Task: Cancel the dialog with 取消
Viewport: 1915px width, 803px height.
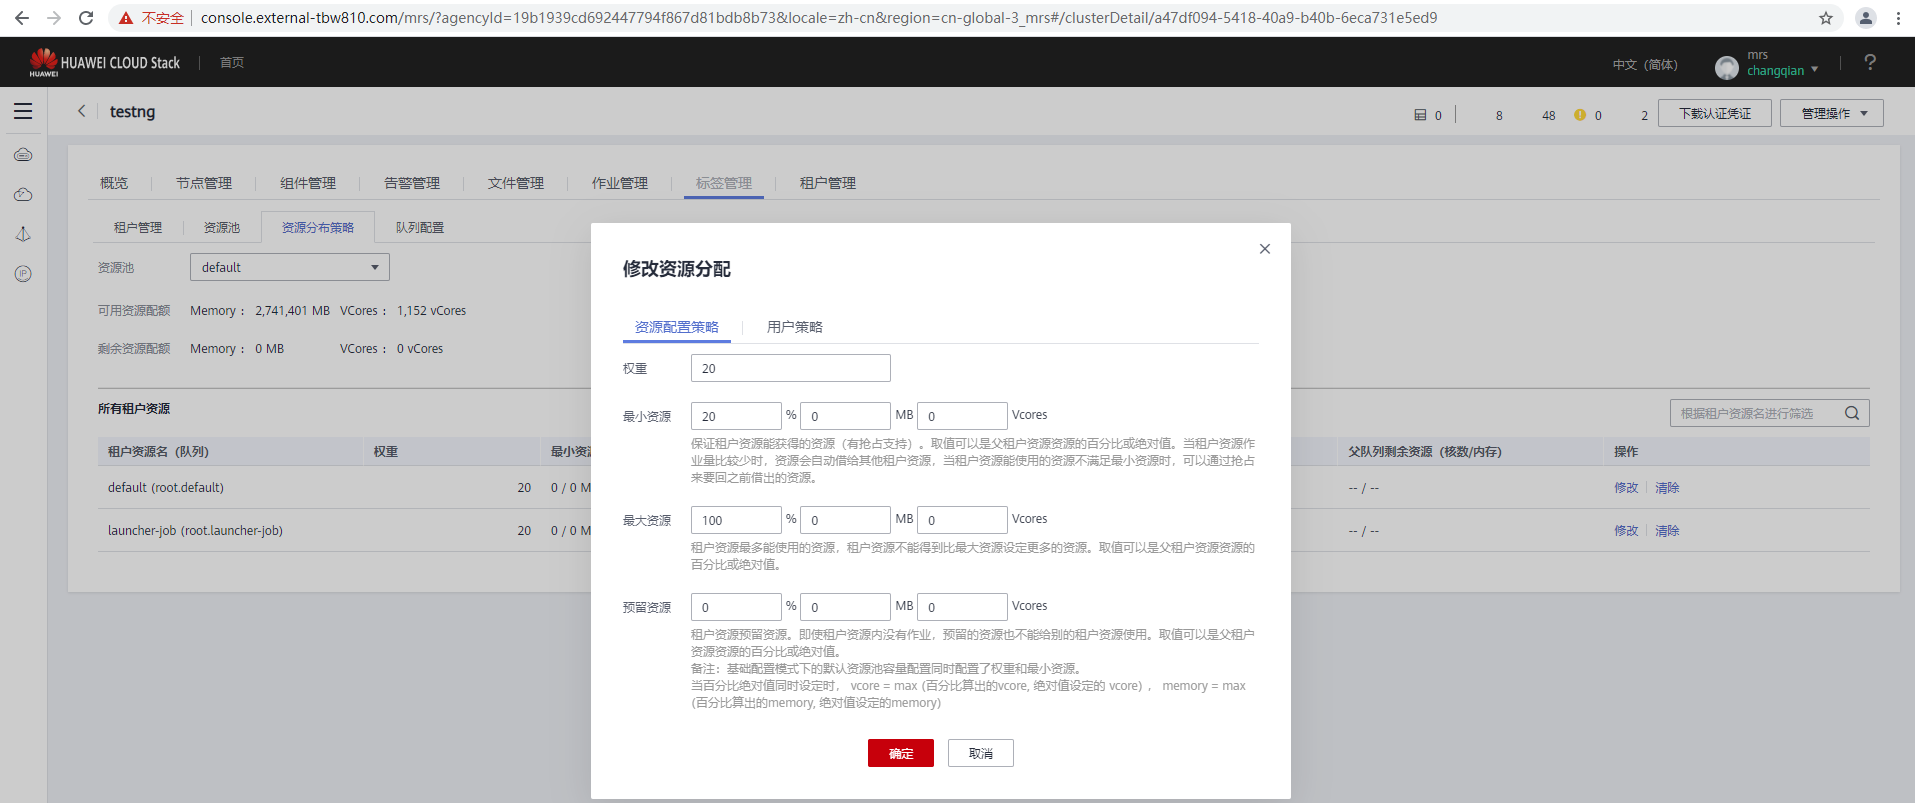Action: click(x=981, y=753)
